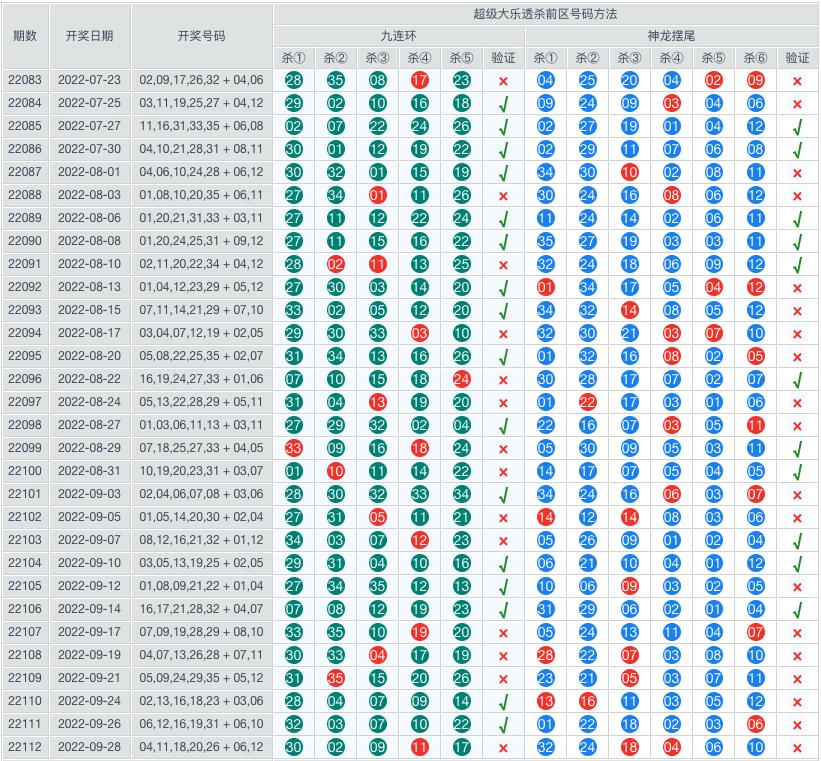Screen dimensions: 821x761
Task: Click the red 17 ball in row 22083
Action: (x=419, y=80)
